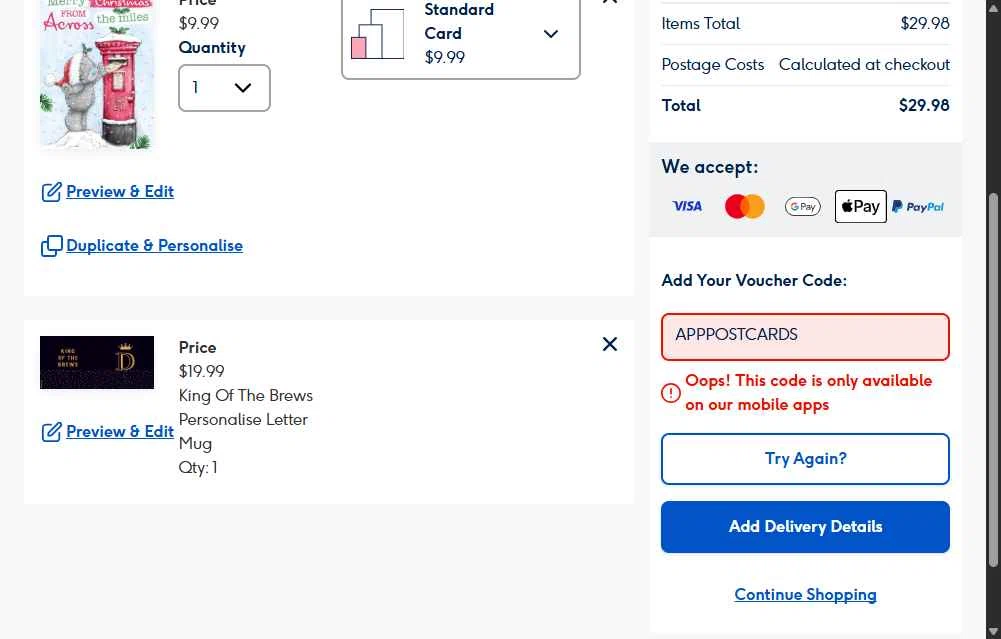Screen dimensions: 1001x639
Task: Click the pencil icon beside the mug's Preview & Edit
Action: pos(51,432)
